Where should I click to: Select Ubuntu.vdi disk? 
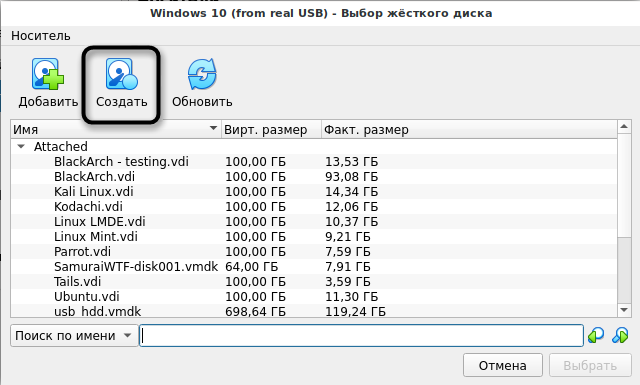click(87, 296)
